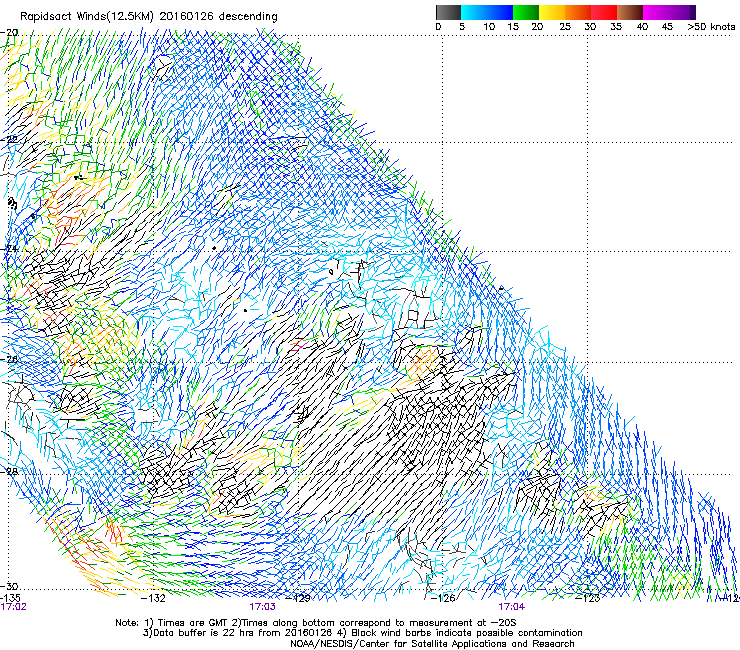The width and height of the screenshot is (740, 650).
Task: Click the '>50 knots' legend label
Action: pos(711,27)
